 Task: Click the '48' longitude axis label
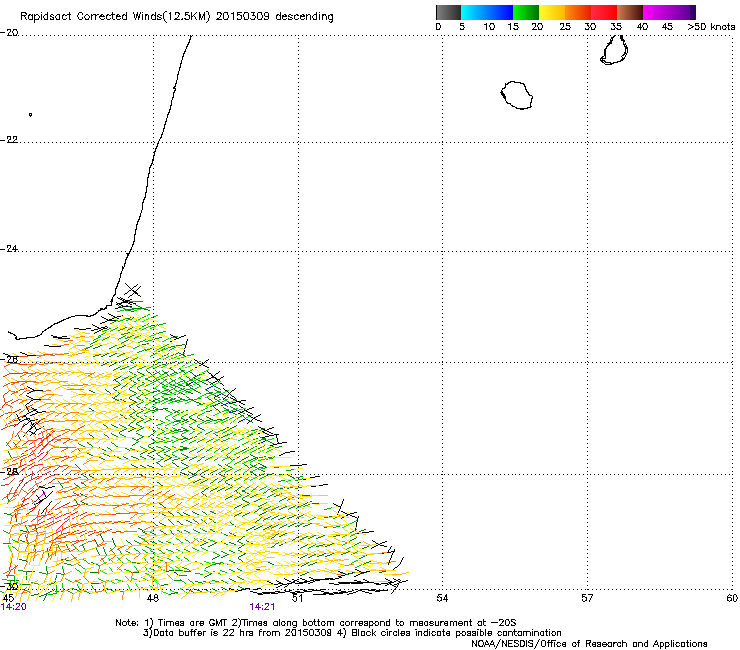coord(153,598)
